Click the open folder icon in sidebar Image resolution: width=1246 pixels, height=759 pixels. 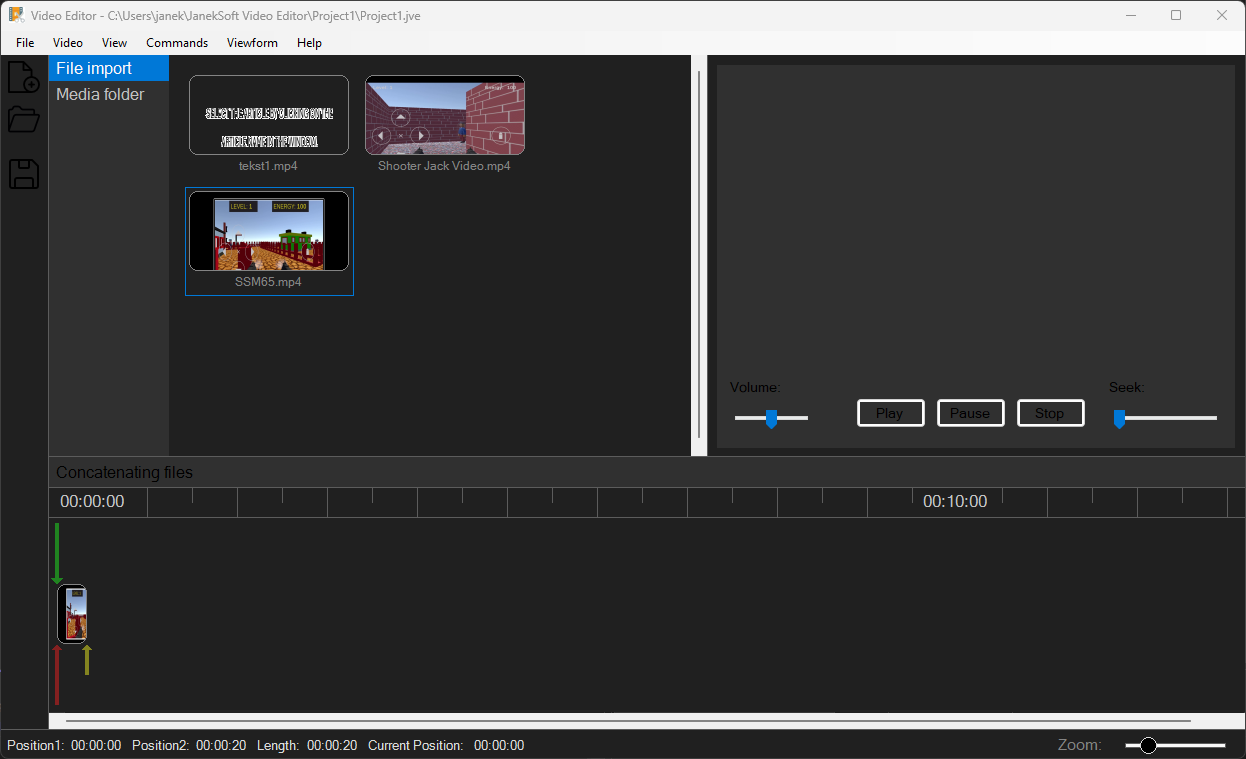[x=23, y=120]
